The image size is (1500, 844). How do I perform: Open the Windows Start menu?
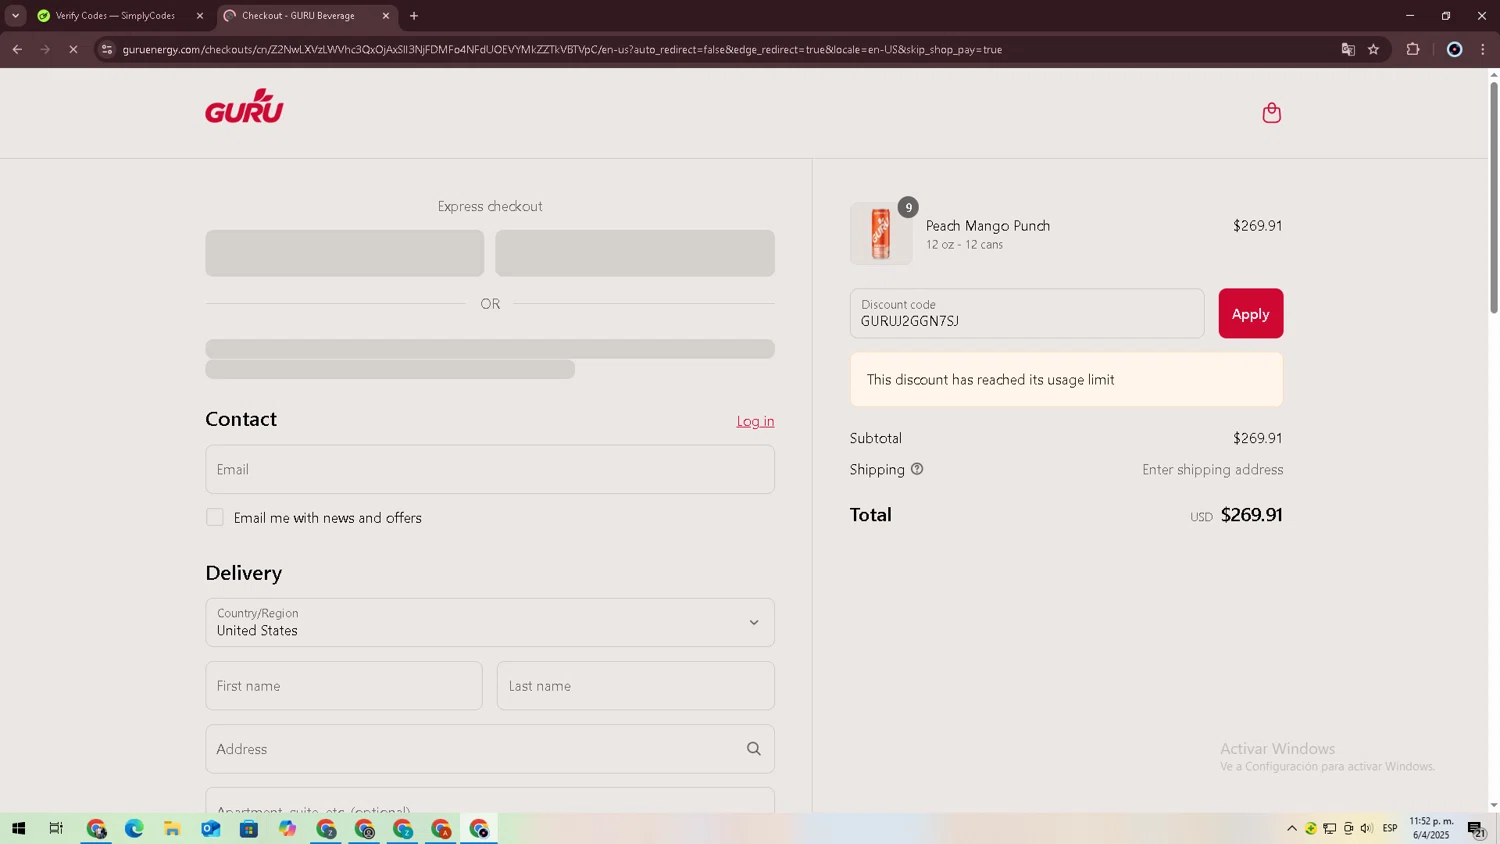pyautogui.click(x=18, y=828)
